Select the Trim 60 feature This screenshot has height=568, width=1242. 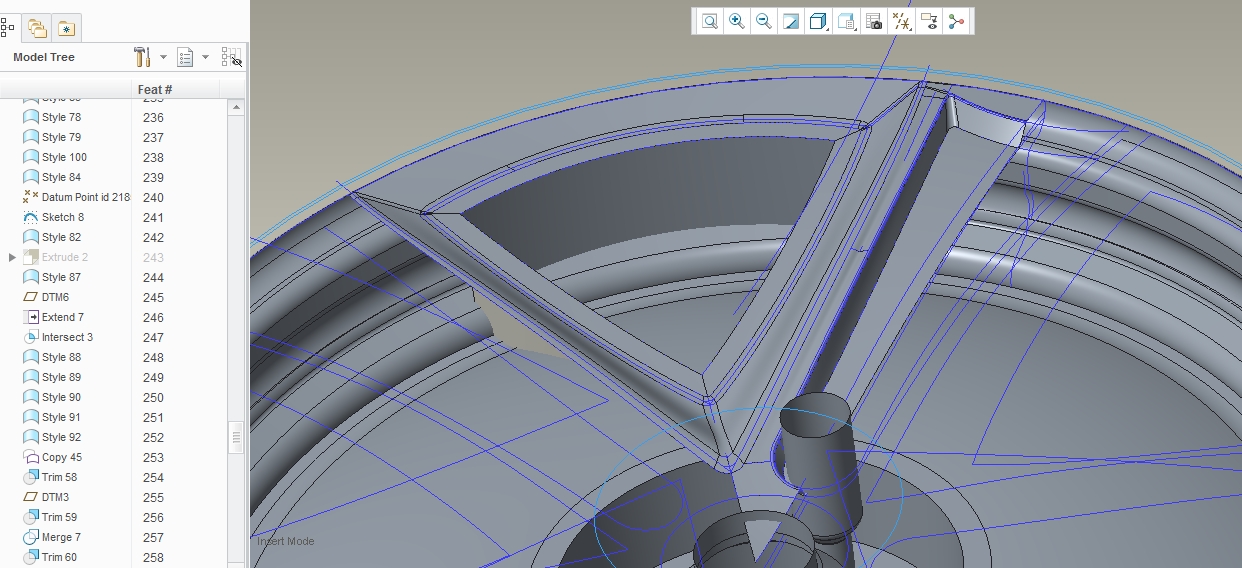click(x=59, y=557)
